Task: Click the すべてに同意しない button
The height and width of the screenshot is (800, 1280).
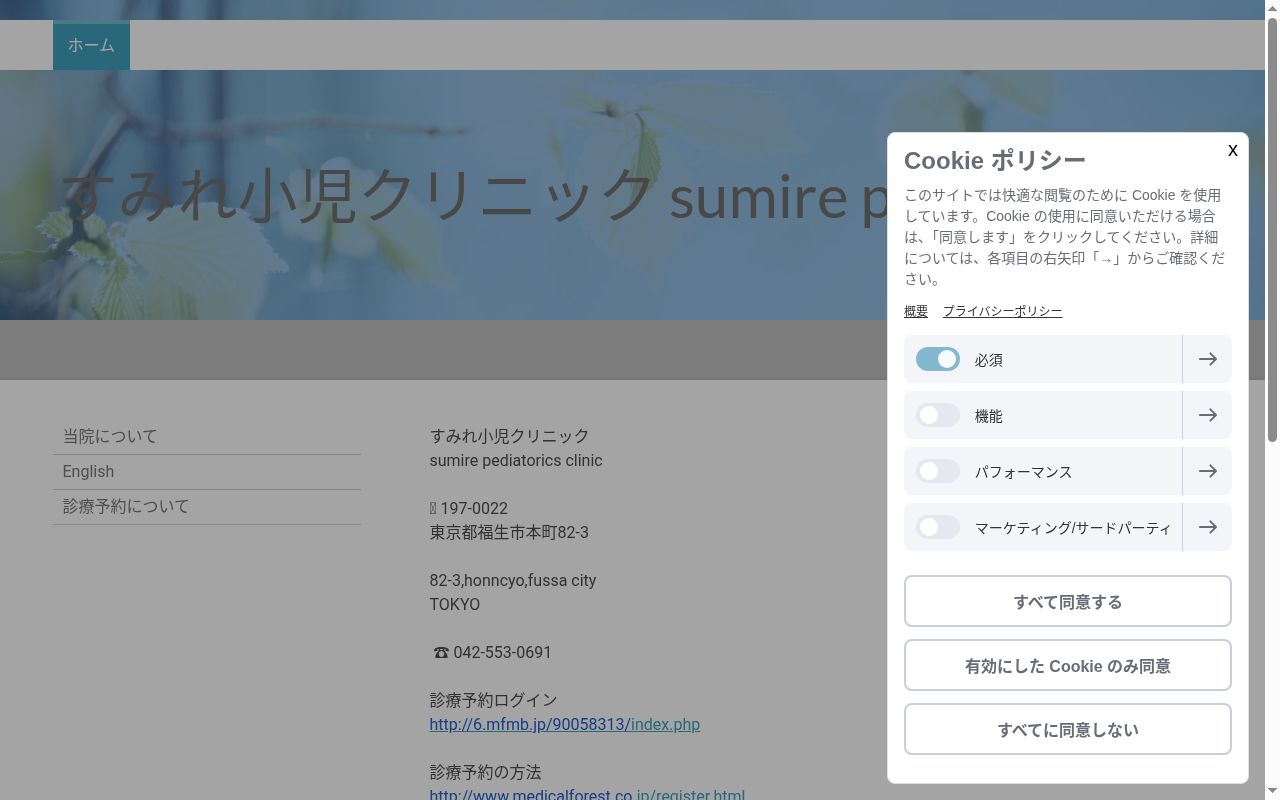Action: tap(1068, 729)
